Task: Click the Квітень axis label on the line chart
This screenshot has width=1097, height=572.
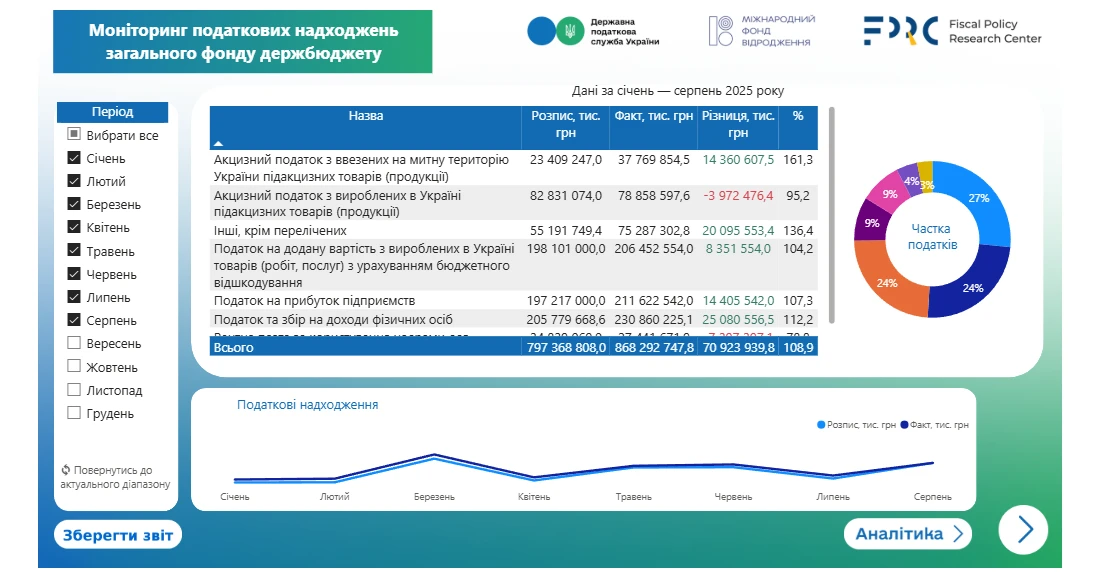Action: point(534,497)
